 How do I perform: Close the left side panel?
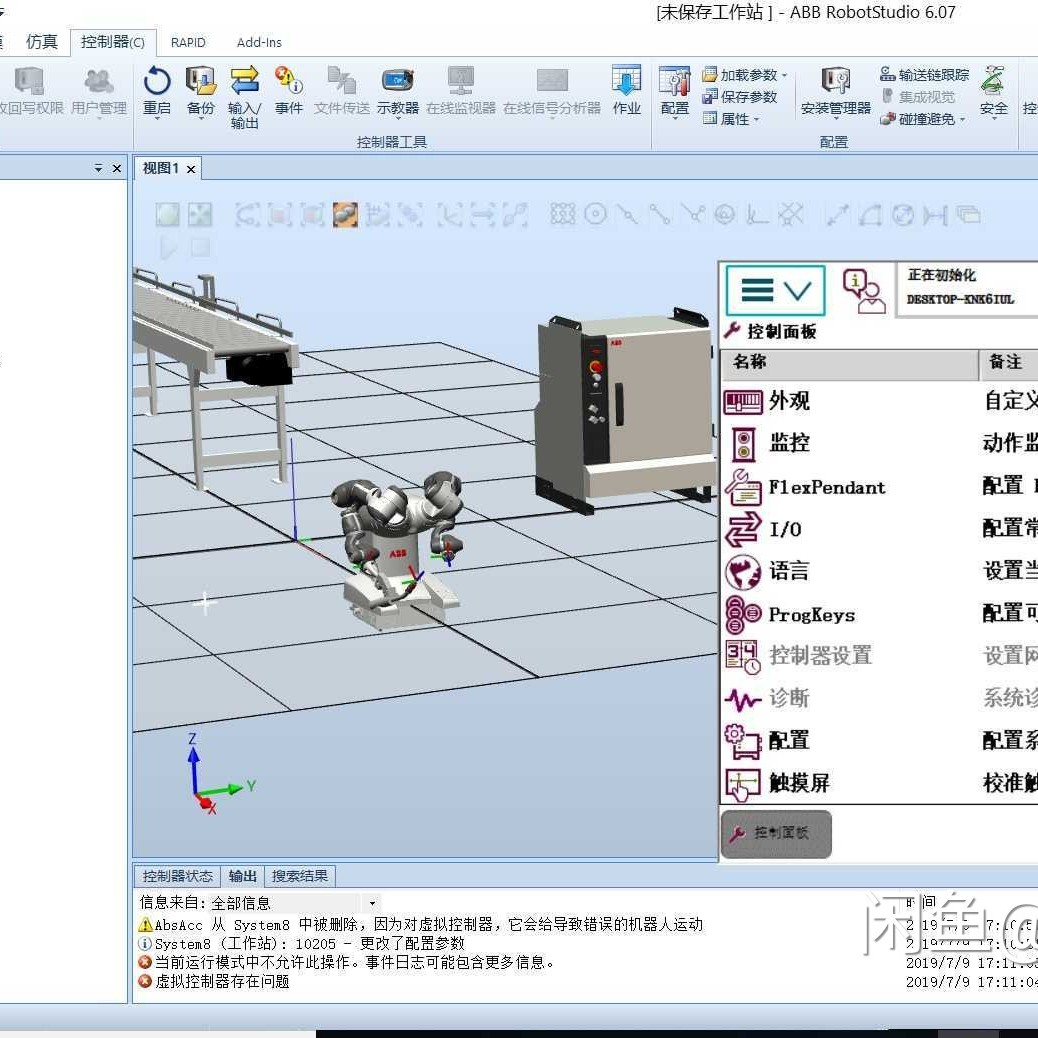tap(117, 169)
